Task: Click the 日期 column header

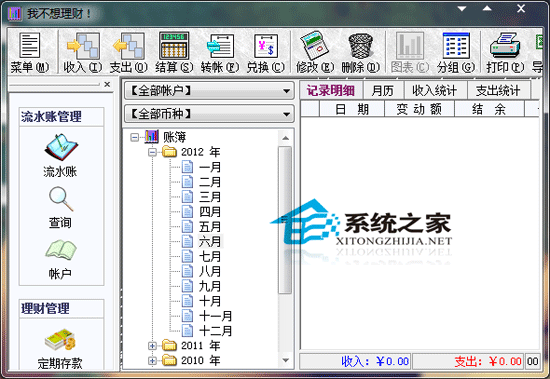Action: tap(352, 109)
